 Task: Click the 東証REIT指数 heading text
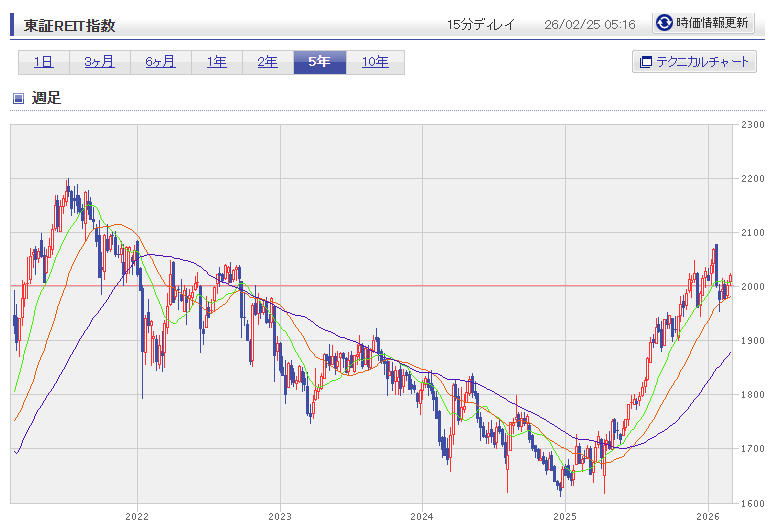[x=70, y=25]
